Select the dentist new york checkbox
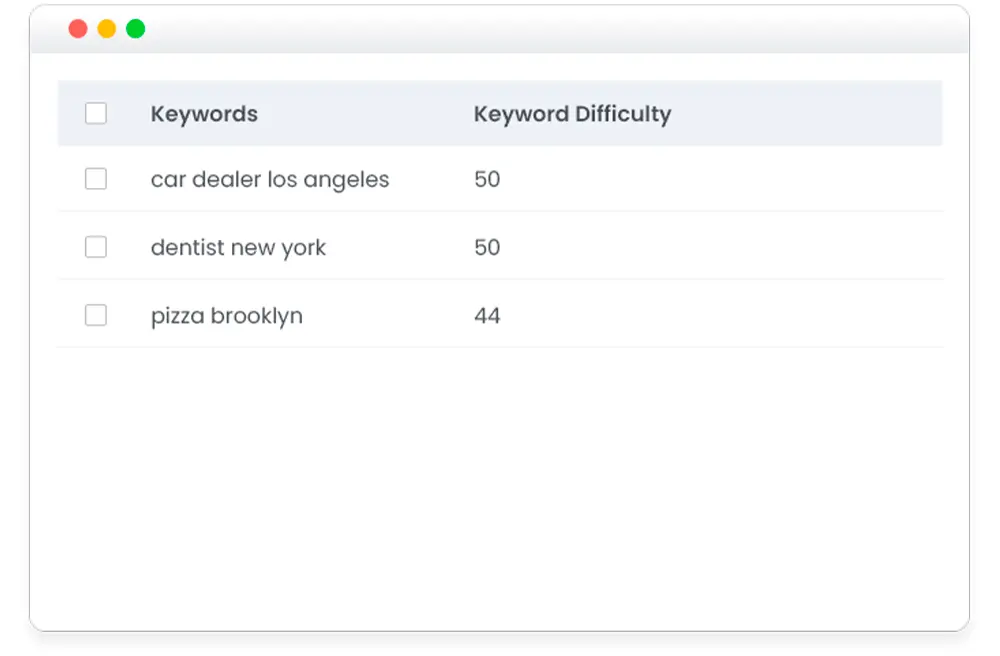The height and width of the screenshot is (656, 1000). point(96,247)
